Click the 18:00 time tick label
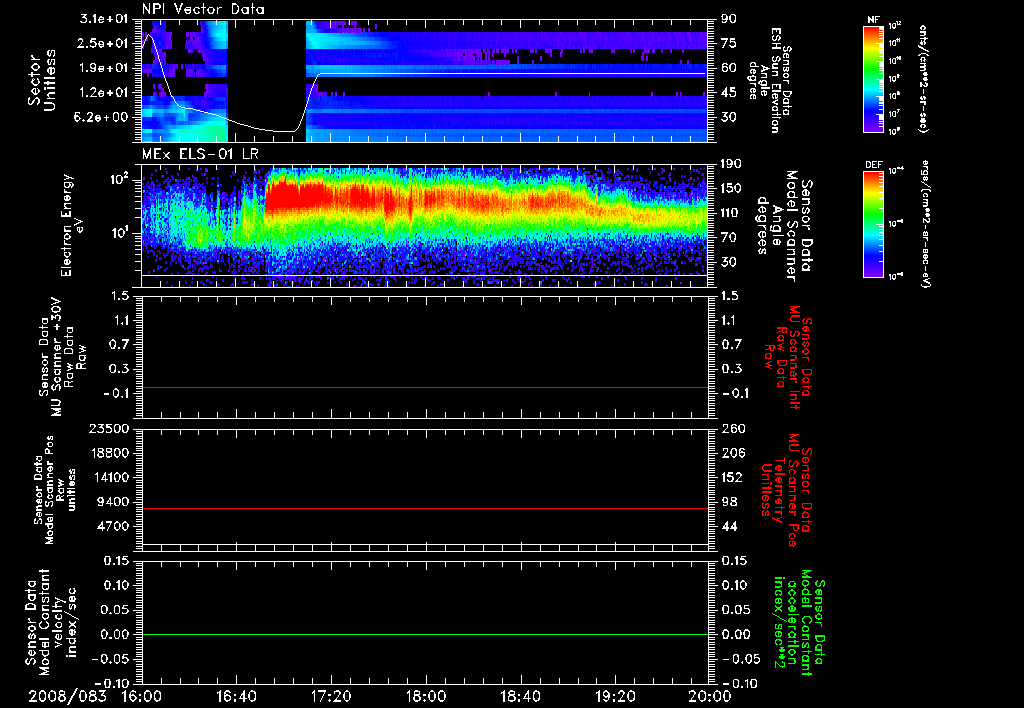 click(426, 696)
